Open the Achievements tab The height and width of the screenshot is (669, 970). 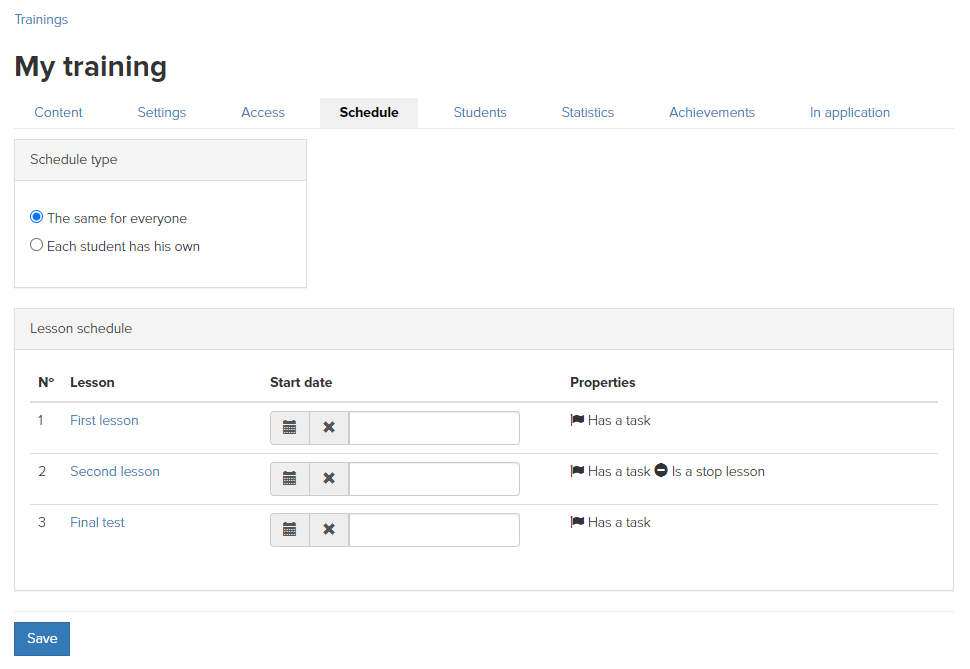pyautogui.click(x=712, y=113)
